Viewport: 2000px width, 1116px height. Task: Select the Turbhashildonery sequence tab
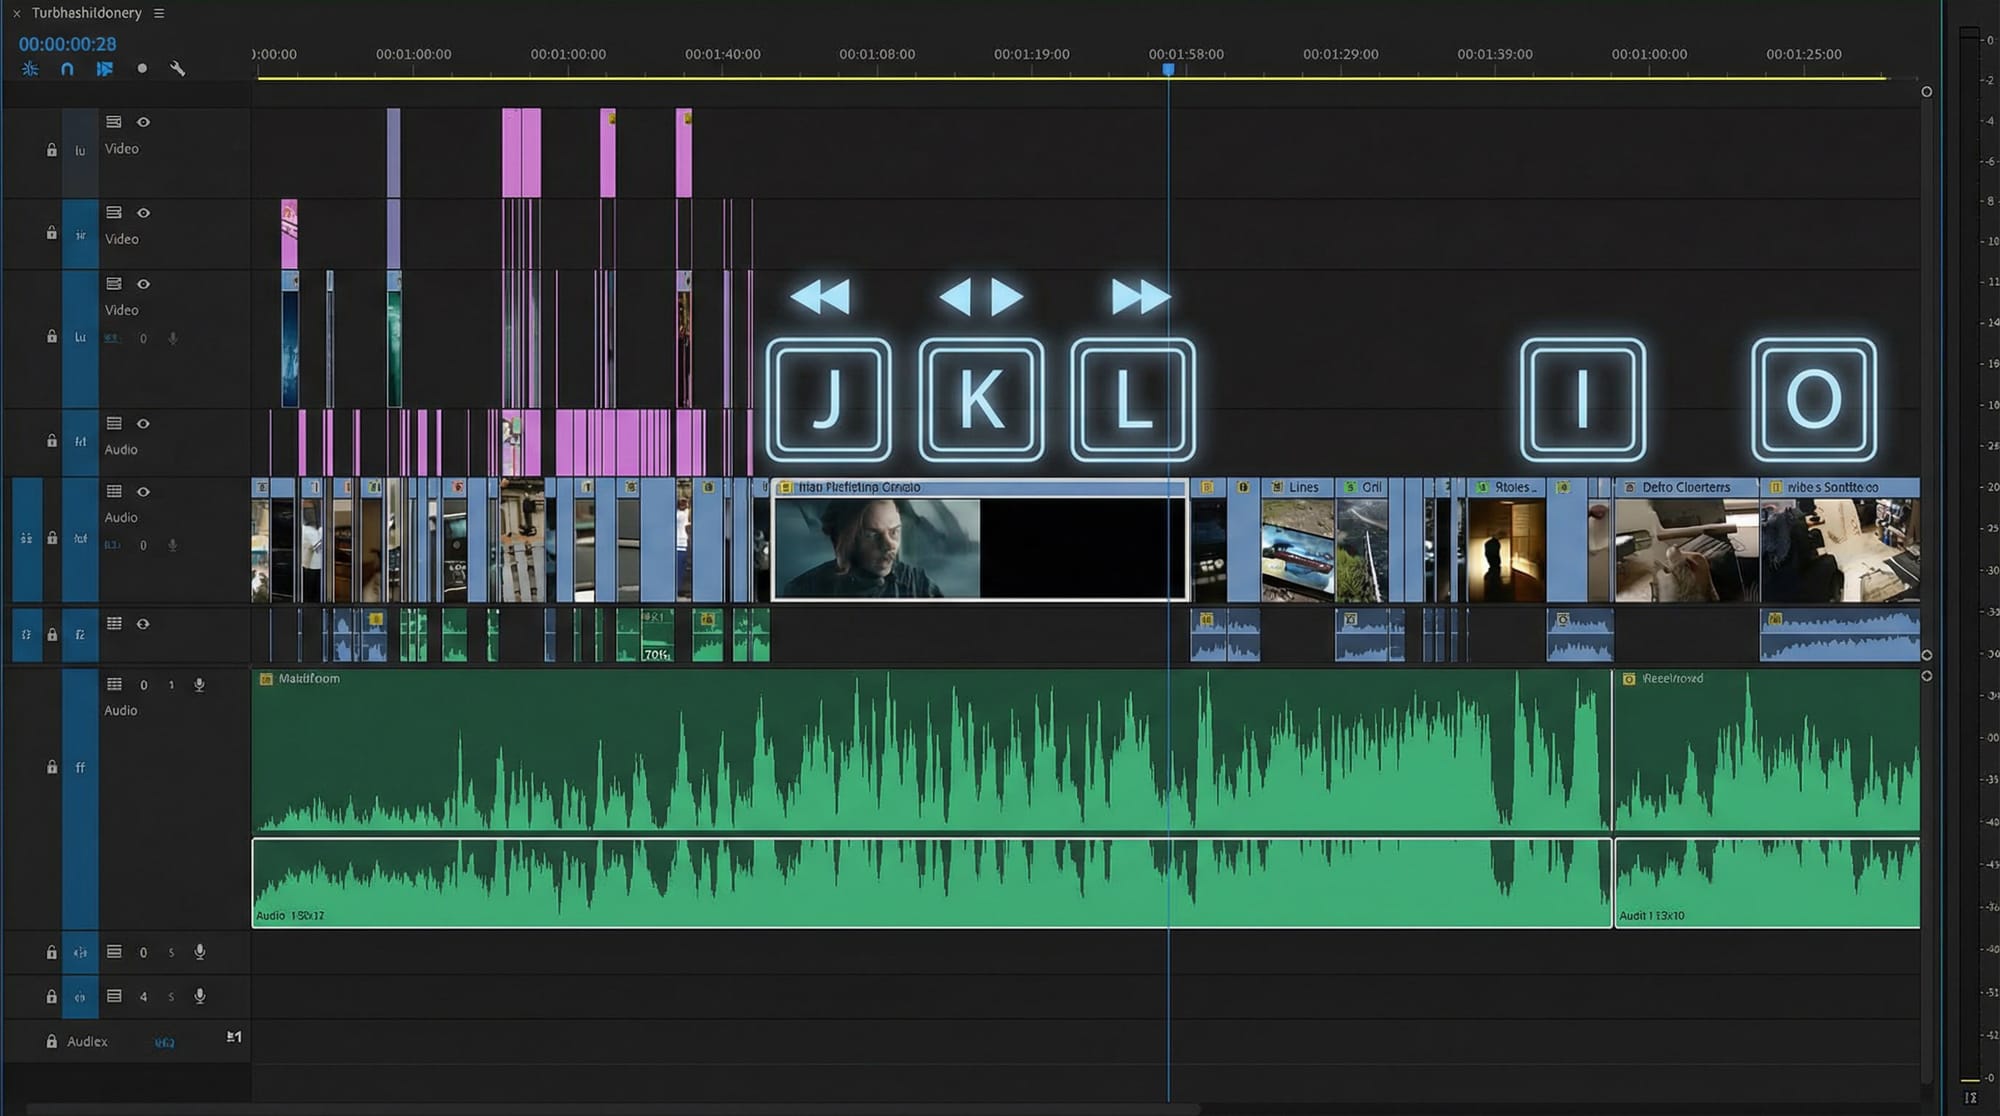click(86, 13)
